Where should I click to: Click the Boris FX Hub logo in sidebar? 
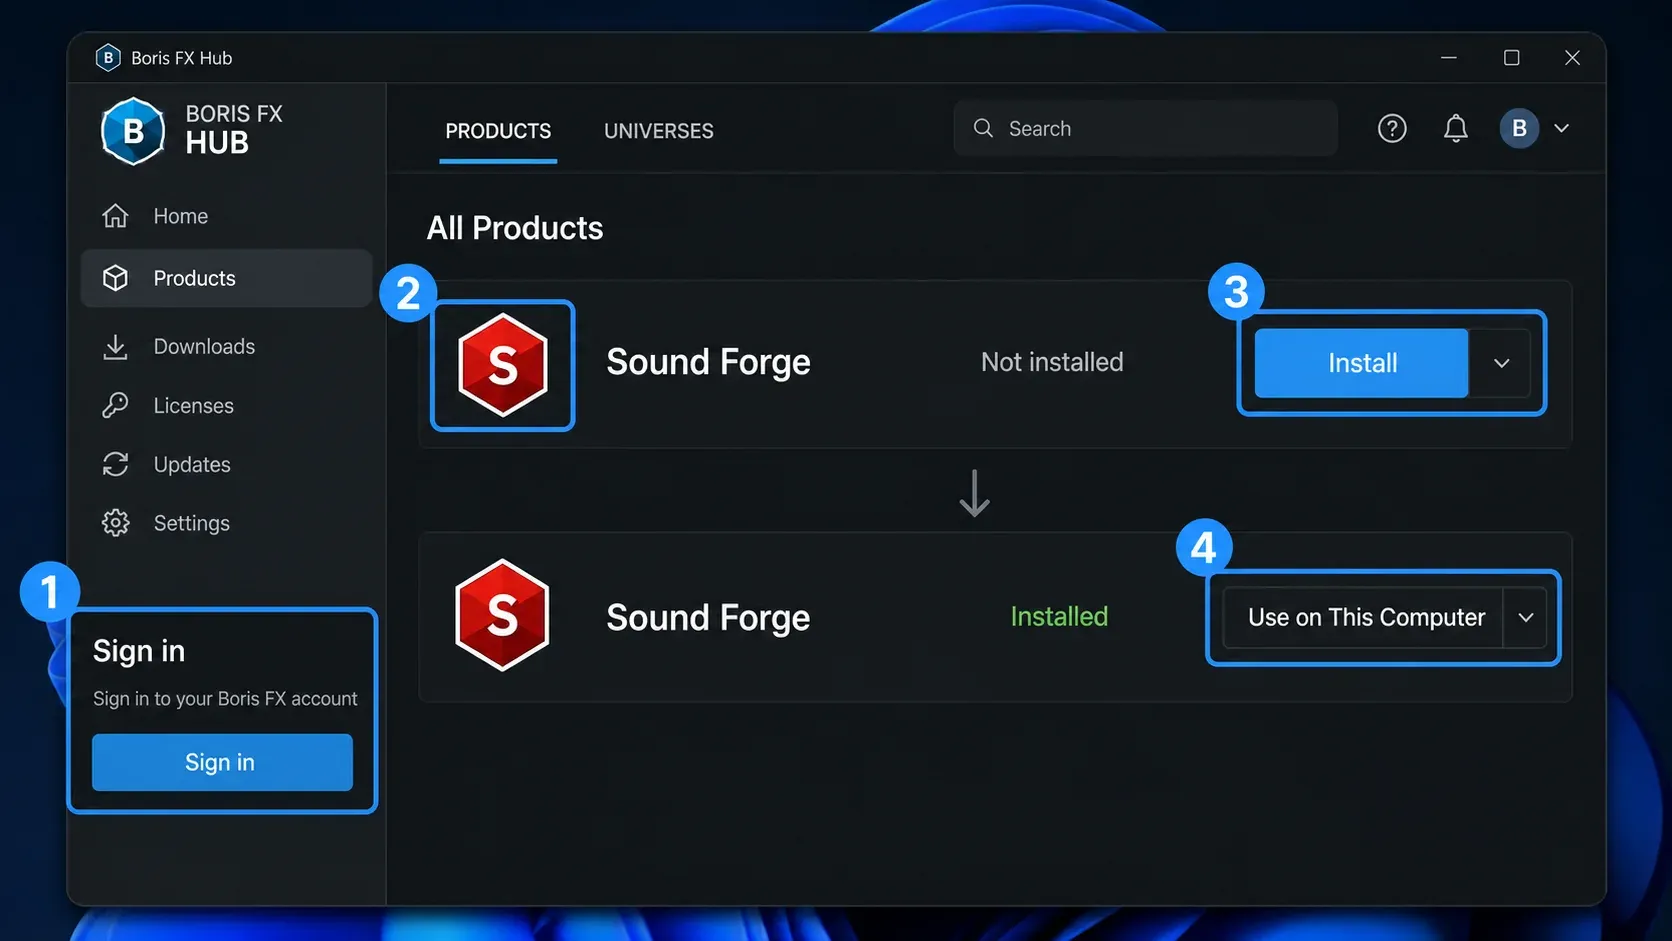133,131
